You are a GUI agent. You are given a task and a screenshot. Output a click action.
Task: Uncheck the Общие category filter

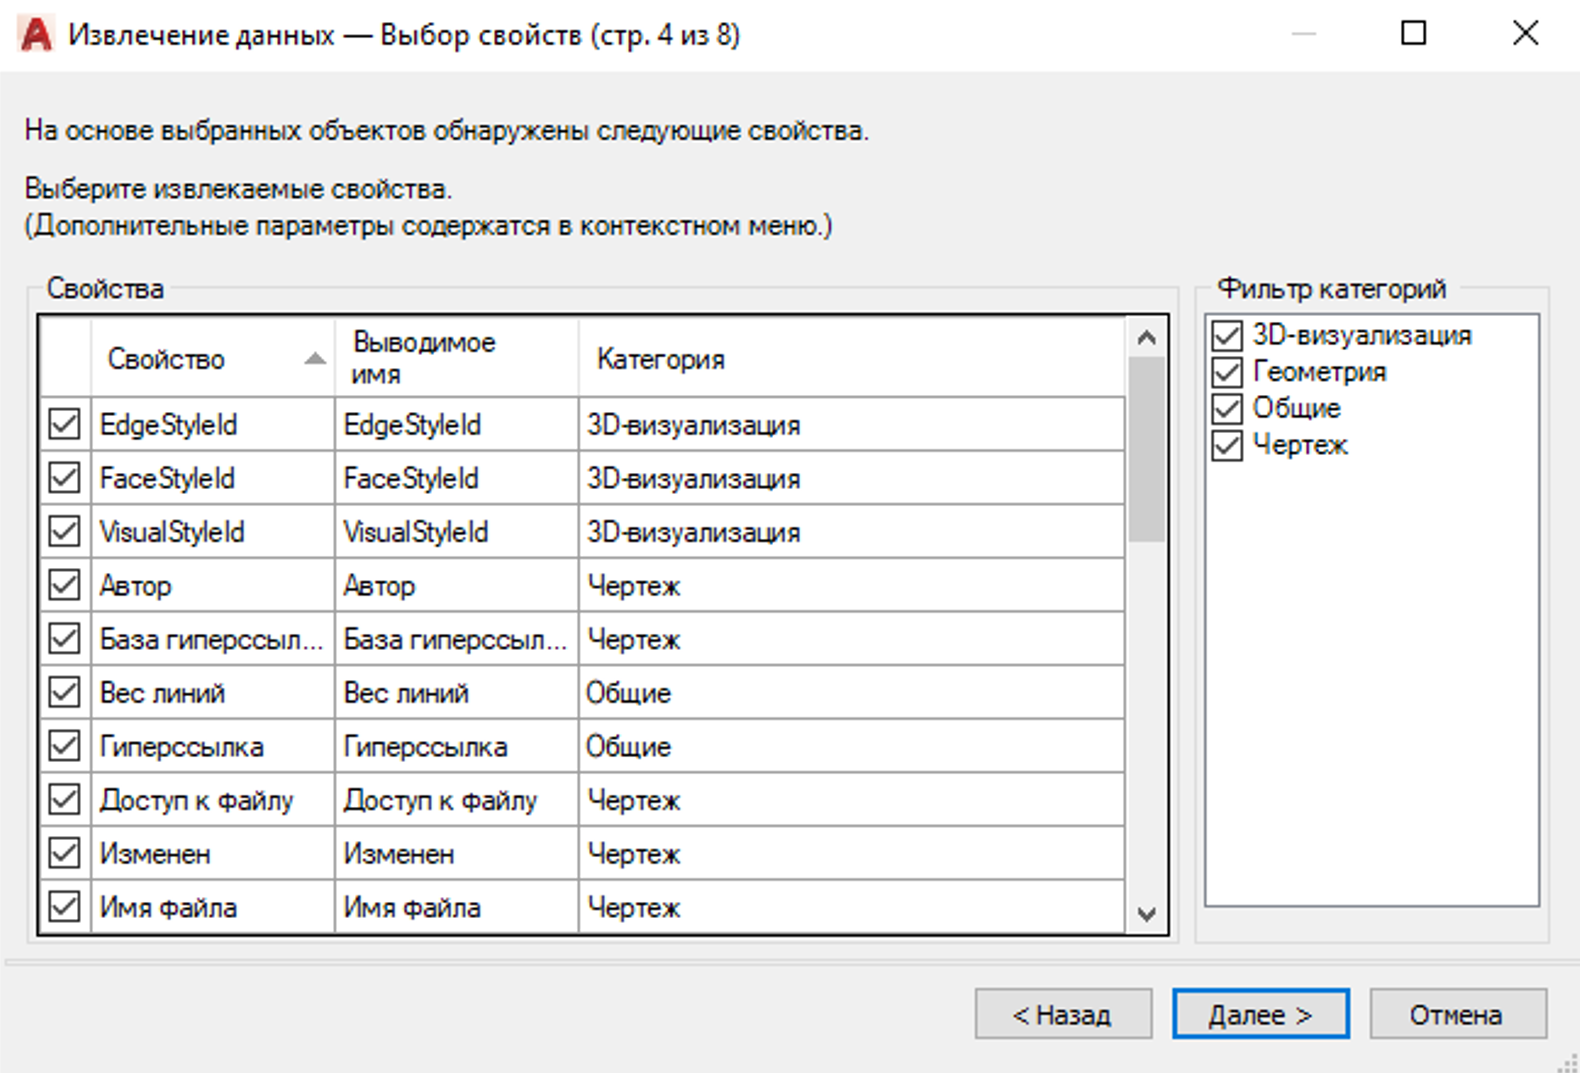[x=1227, y=408]
